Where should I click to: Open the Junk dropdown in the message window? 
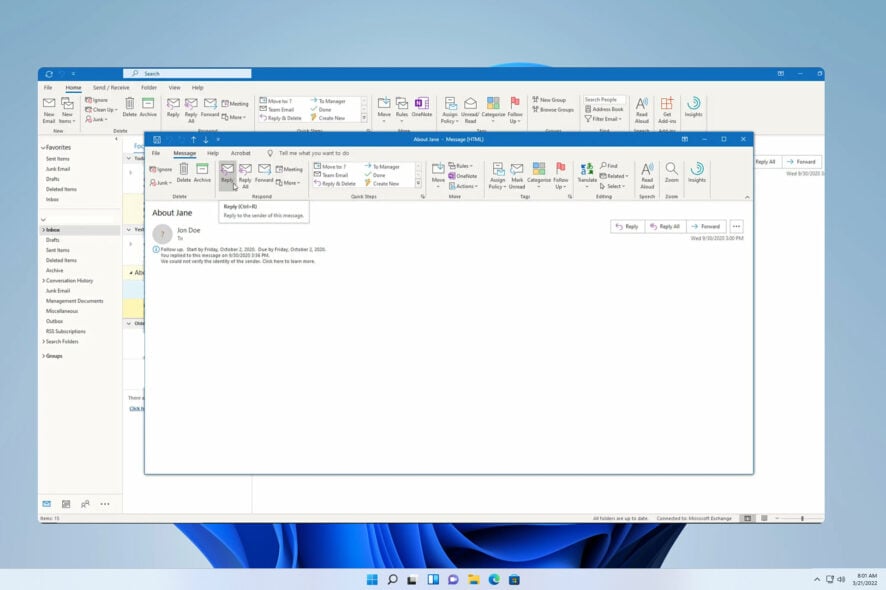161,183
